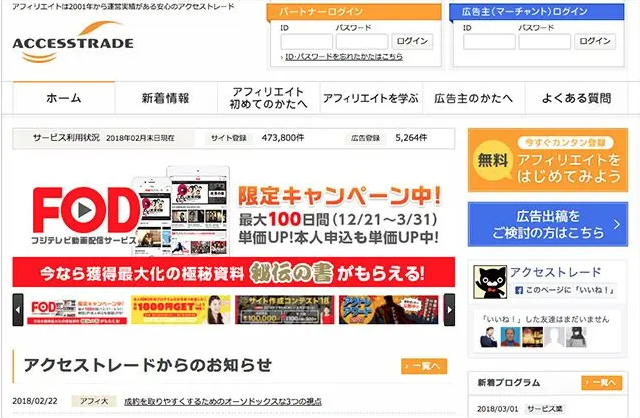Click the サービス業 tag in 新着プログラム
The width and height of the screenshot is (640, 418).
point(544,409)
